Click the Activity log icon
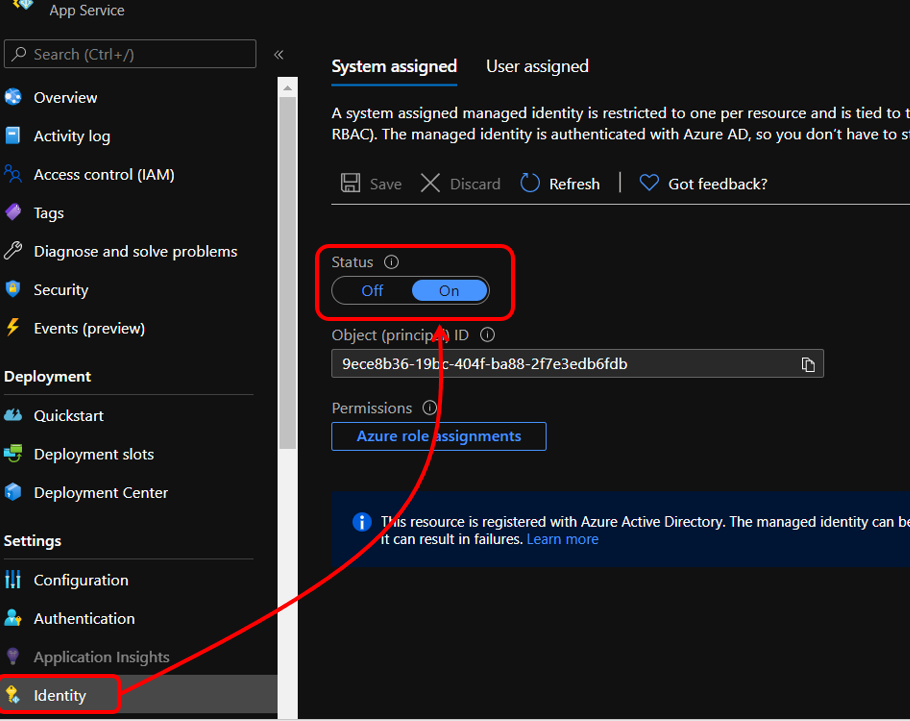910x721 pixels. [x=13, y=135]
